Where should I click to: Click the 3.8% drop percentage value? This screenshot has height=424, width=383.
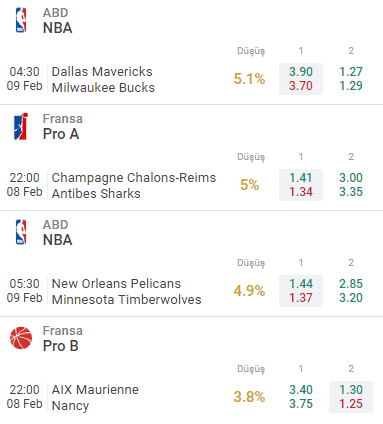pyautogui.click(x=249, y=397)
